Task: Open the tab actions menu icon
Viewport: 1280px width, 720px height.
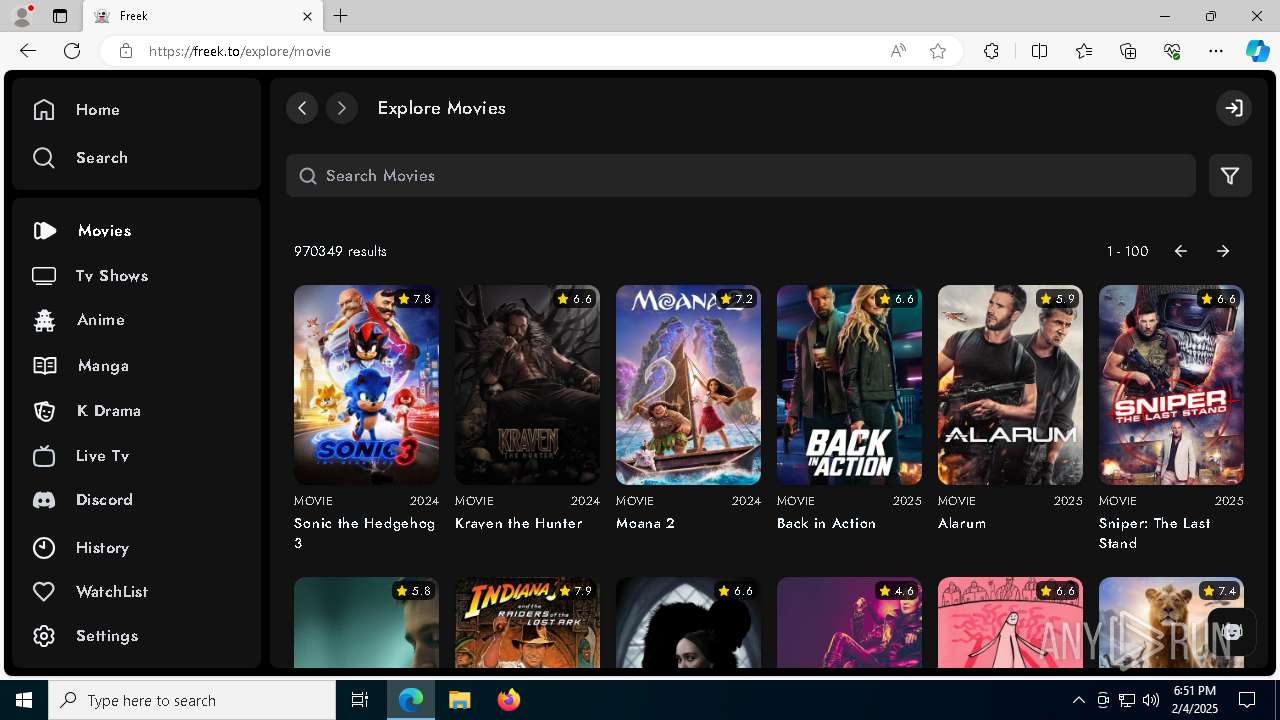Action: click(x=60, y=16)
